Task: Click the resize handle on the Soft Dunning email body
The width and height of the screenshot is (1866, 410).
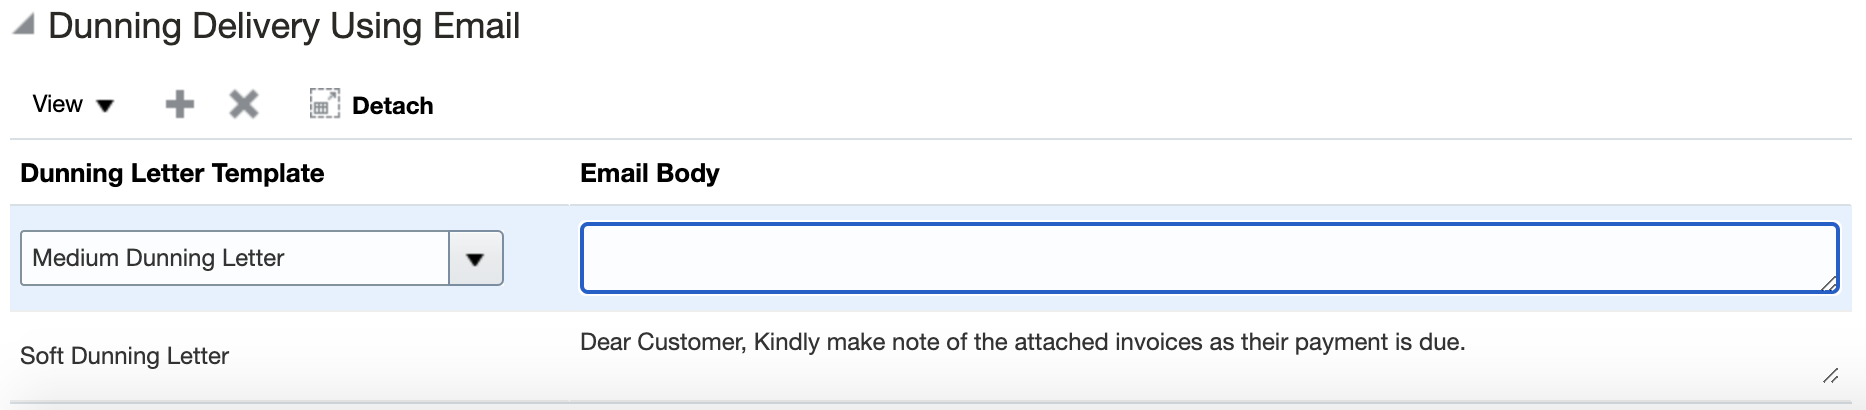Action: 1830,376
